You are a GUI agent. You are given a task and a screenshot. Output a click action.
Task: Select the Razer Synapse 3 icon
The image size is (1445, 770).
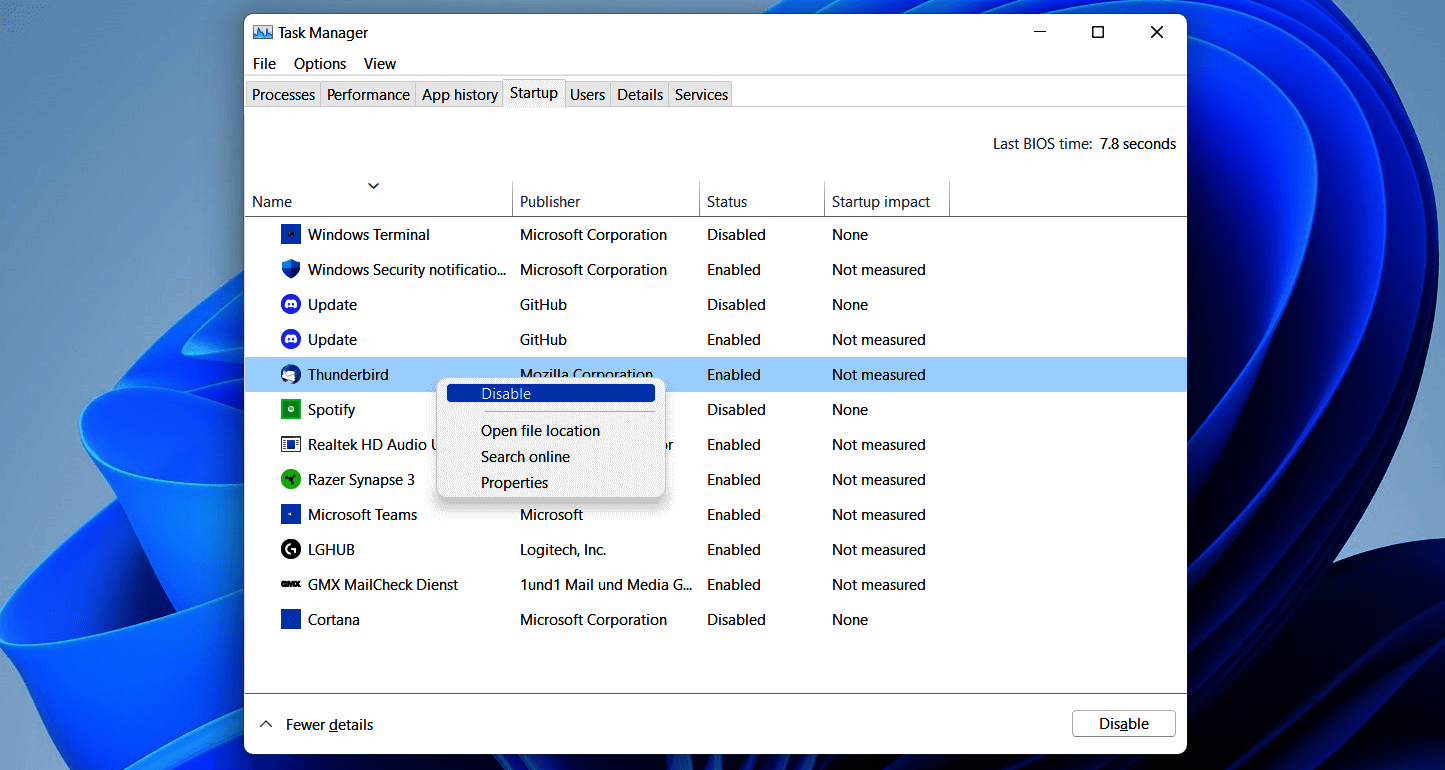coord(289,479)
